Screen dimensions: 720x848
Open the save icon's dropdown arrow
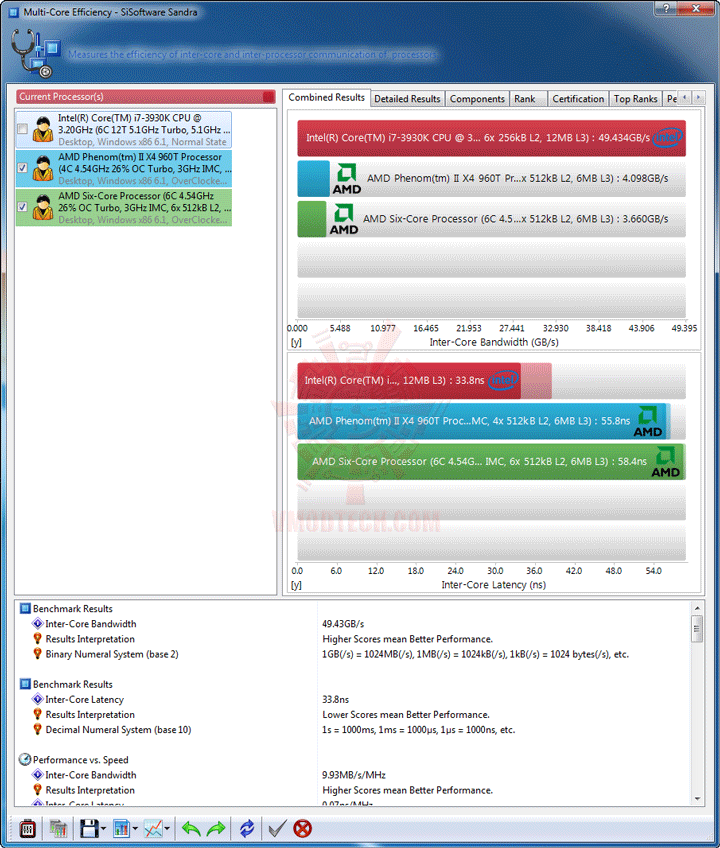click(x=103, y=829)
